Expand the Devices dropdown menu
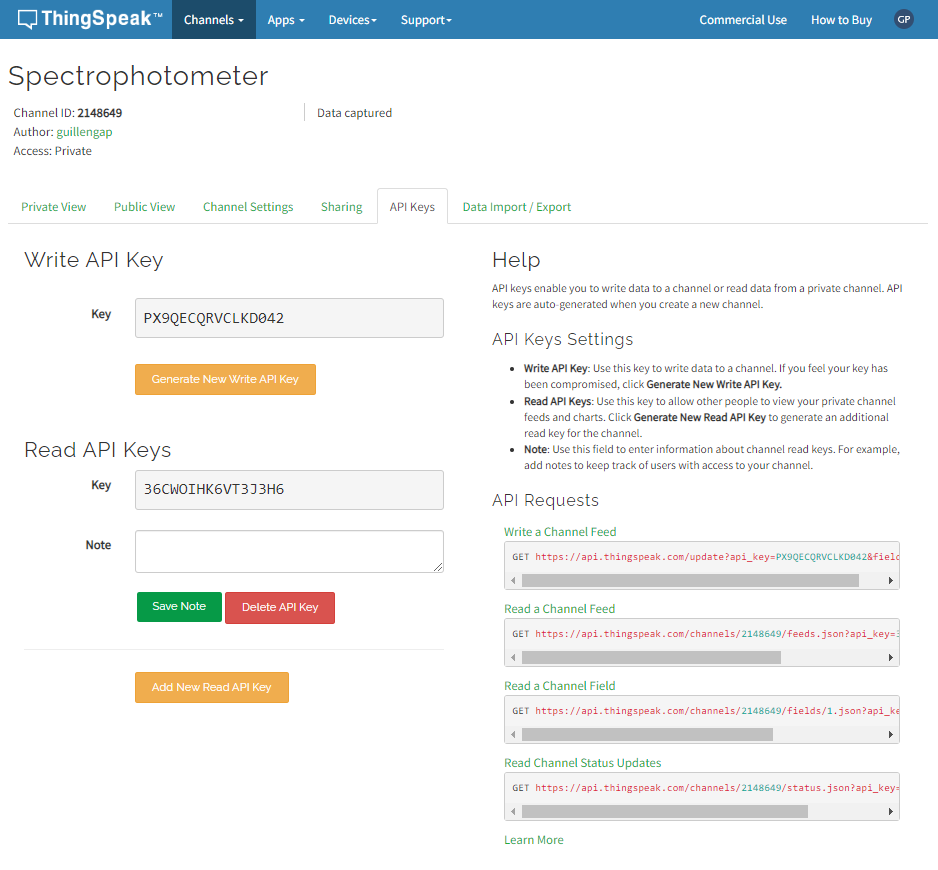Image resolution: width=938 pixels, height=870 pixels. [352, 20]
